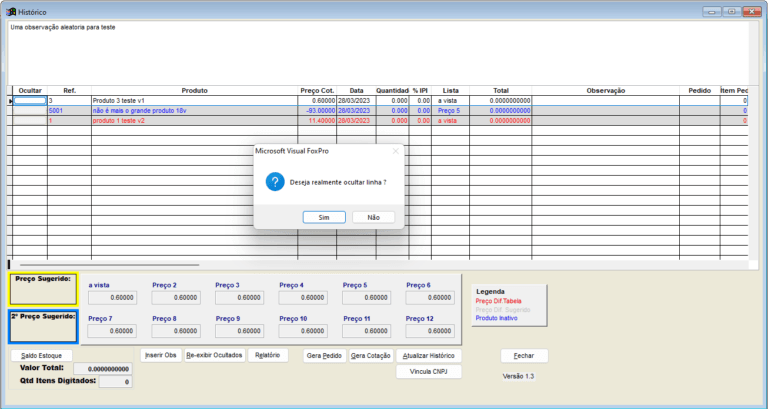
Task: Click the Preço 11 value field
Action: [x=367, y=331]
